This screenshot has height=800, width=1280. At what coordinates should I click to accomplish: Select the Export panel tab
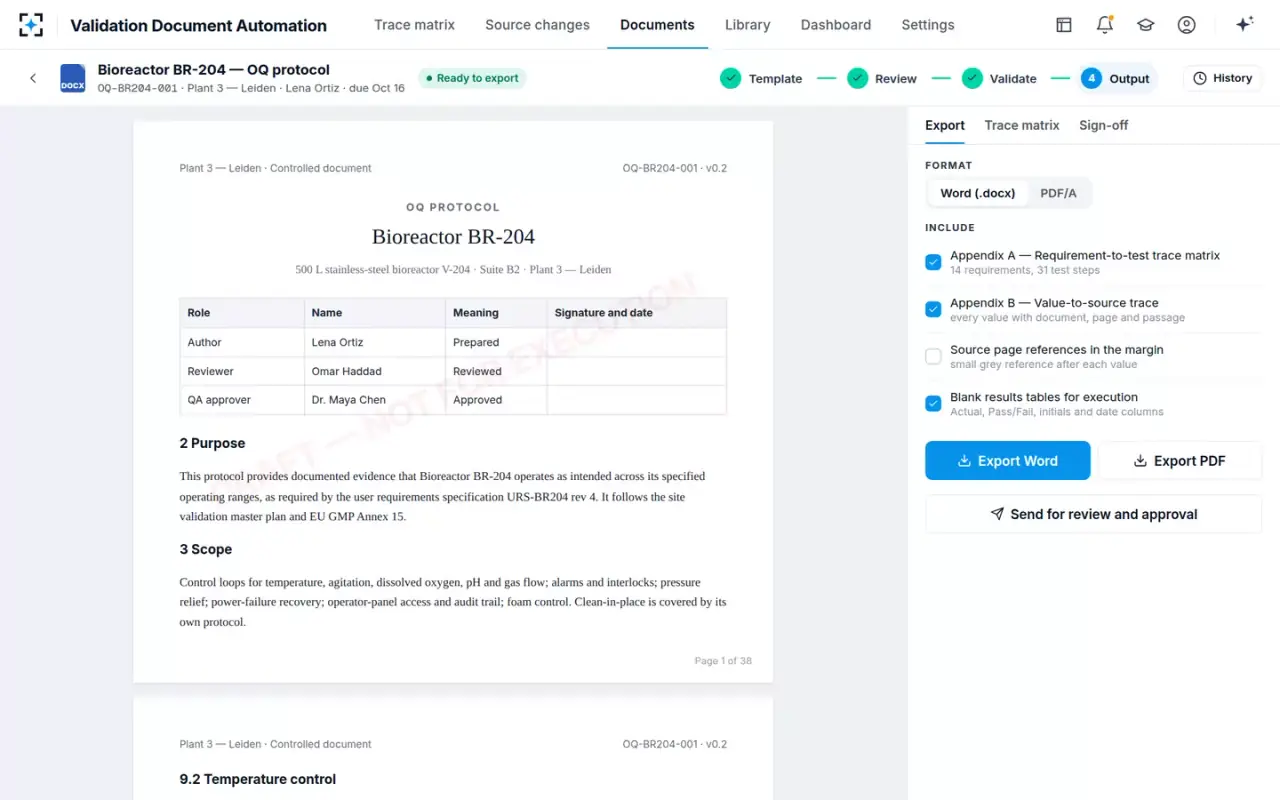pos(945,125)
